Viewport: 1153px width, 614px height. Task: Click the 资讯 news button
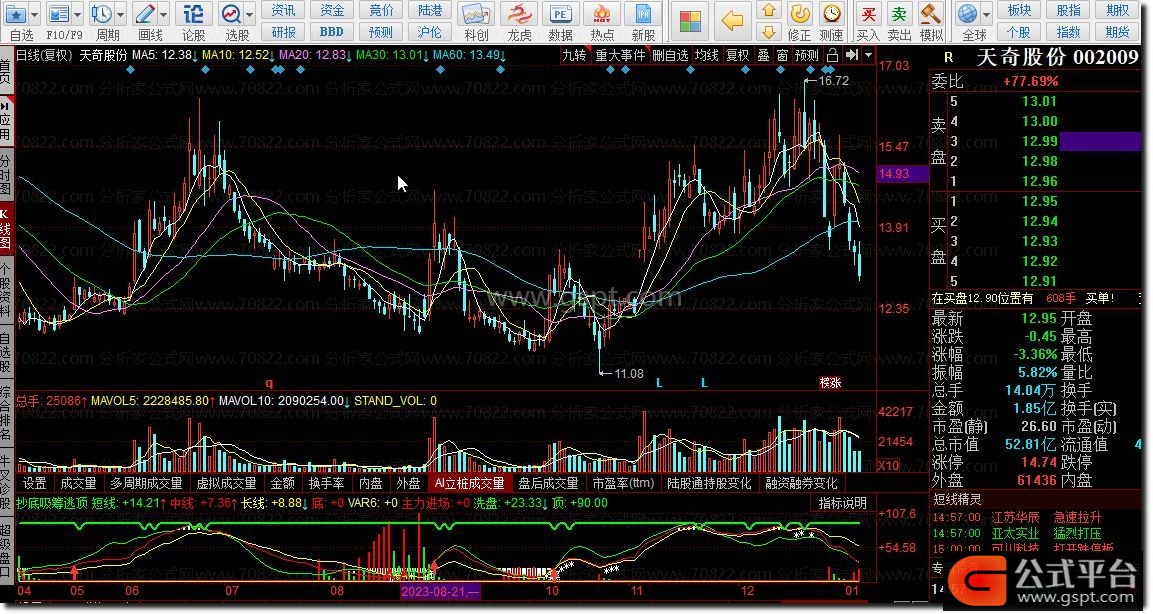283,10
